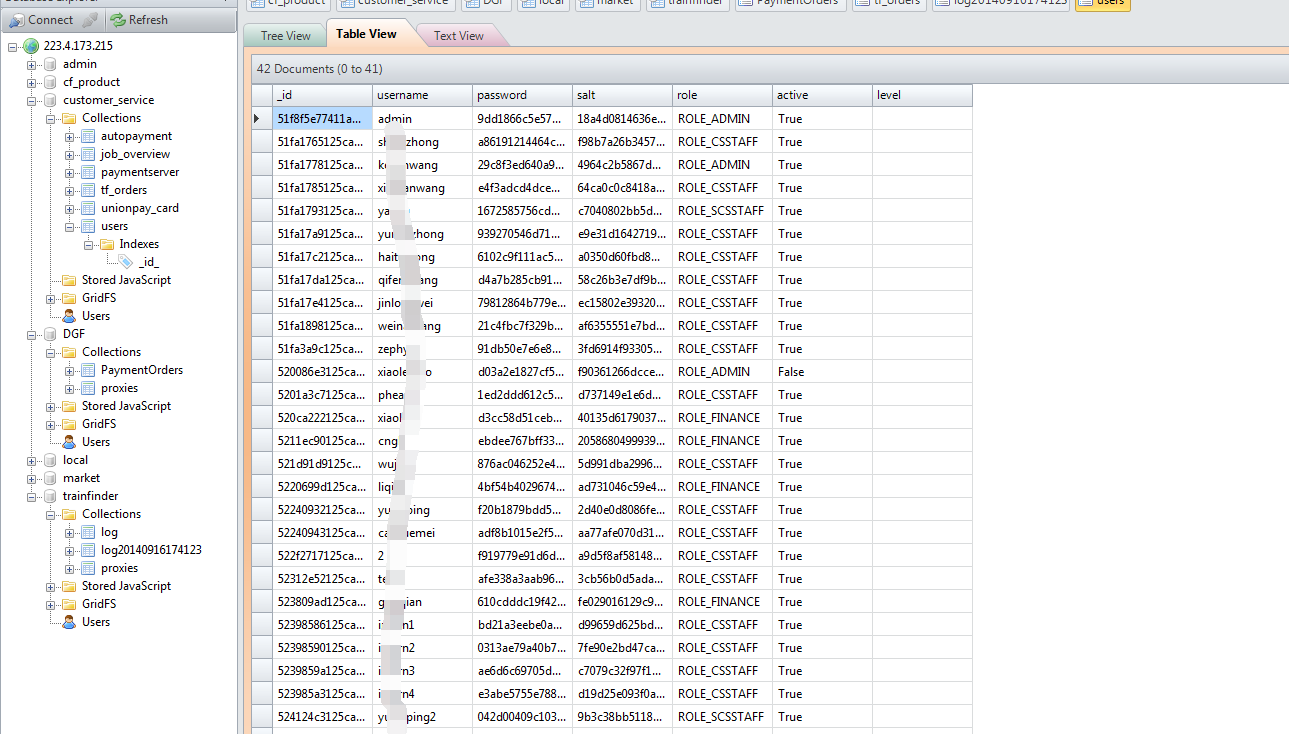This screenshot has height=734, width=1289.
Task: Select the job_overview collection icon
Action: pos(88,154)
